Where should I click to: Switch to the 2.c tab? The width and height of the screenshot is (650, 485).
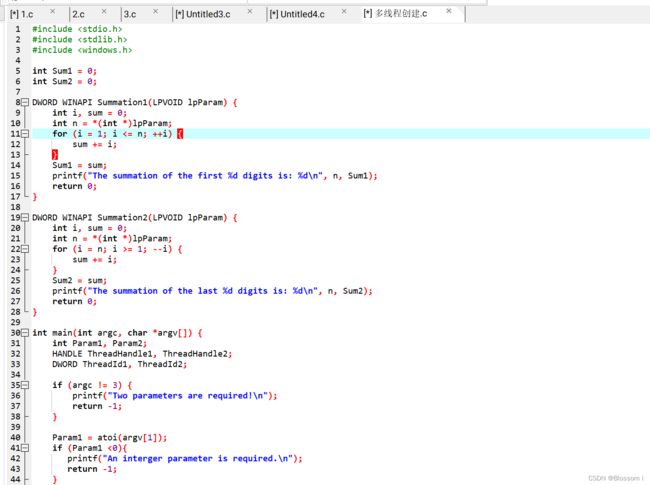(x=78, y=14)
